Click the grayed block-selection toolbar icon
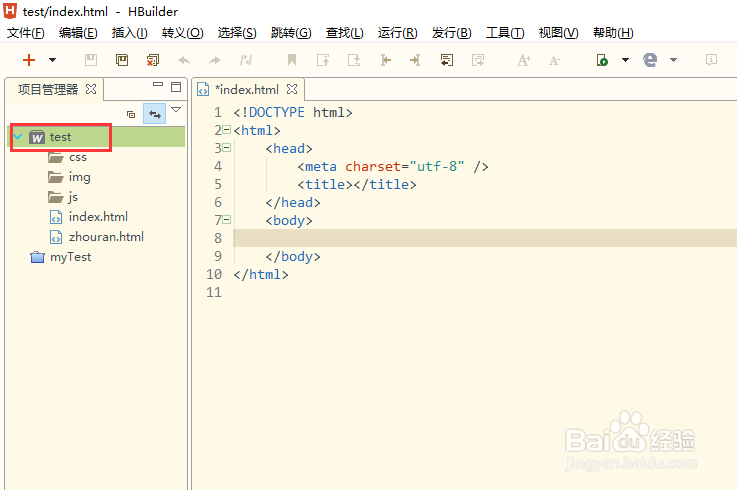The height and width of the screenshot is (490, 737). [x=478, y=60]
